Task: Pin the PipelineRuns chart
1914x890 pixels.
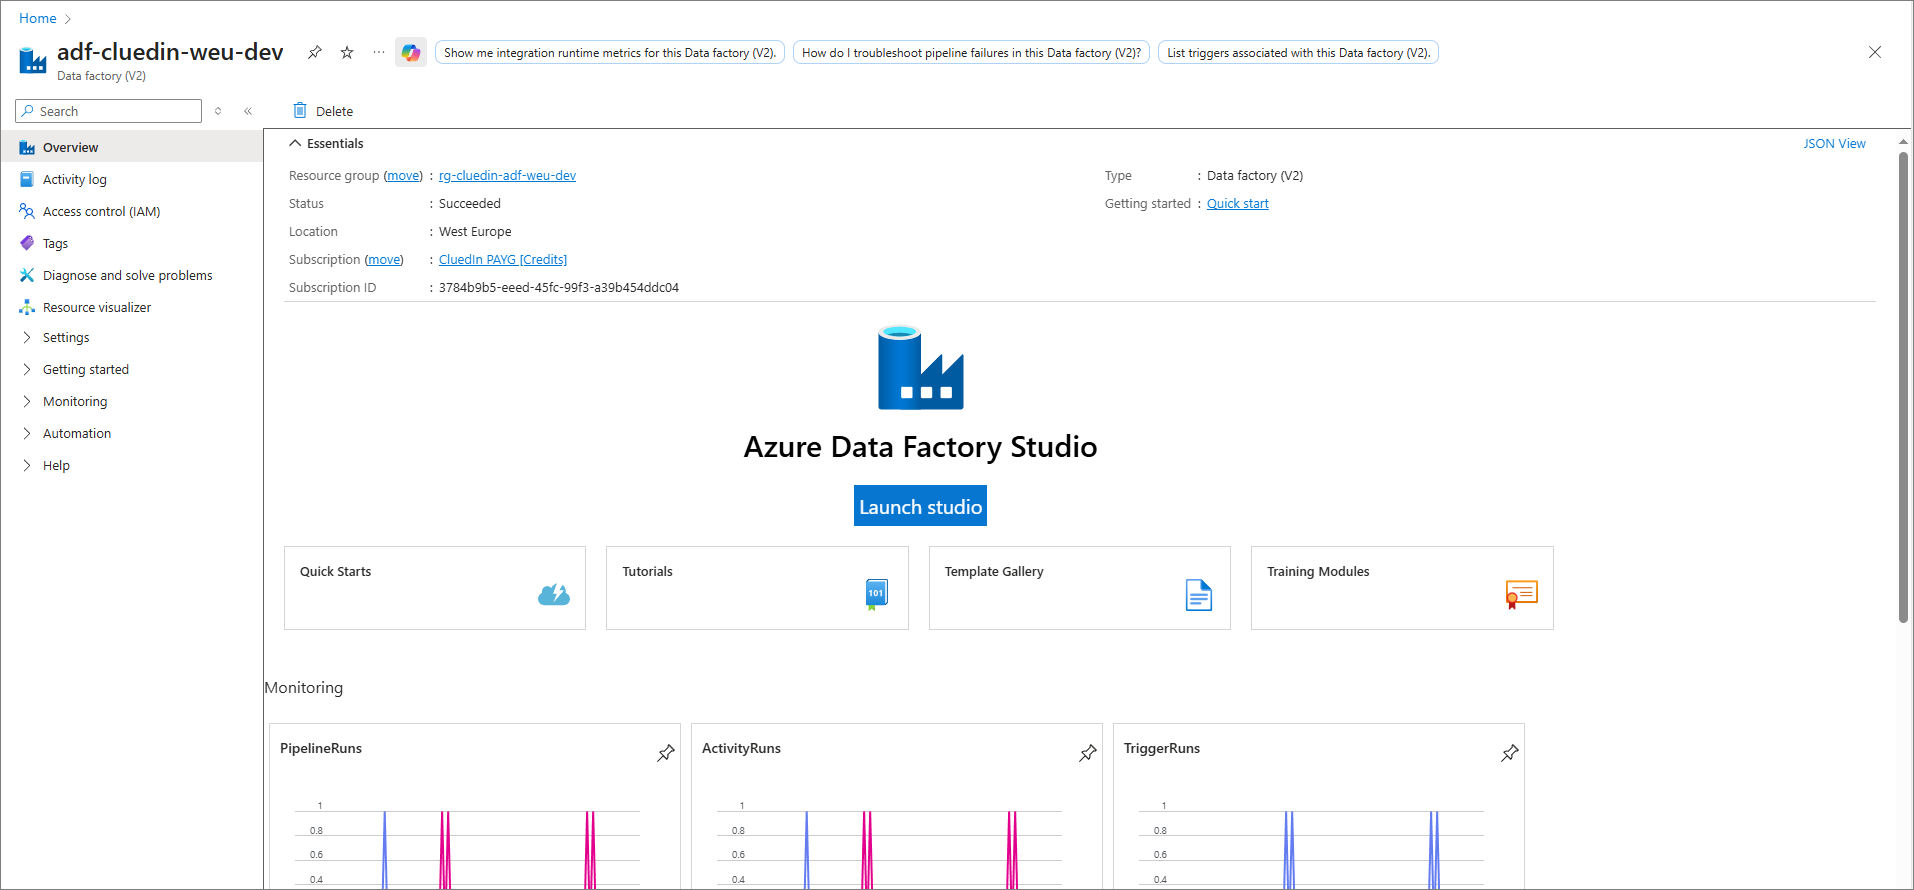Action: (666, 753)
